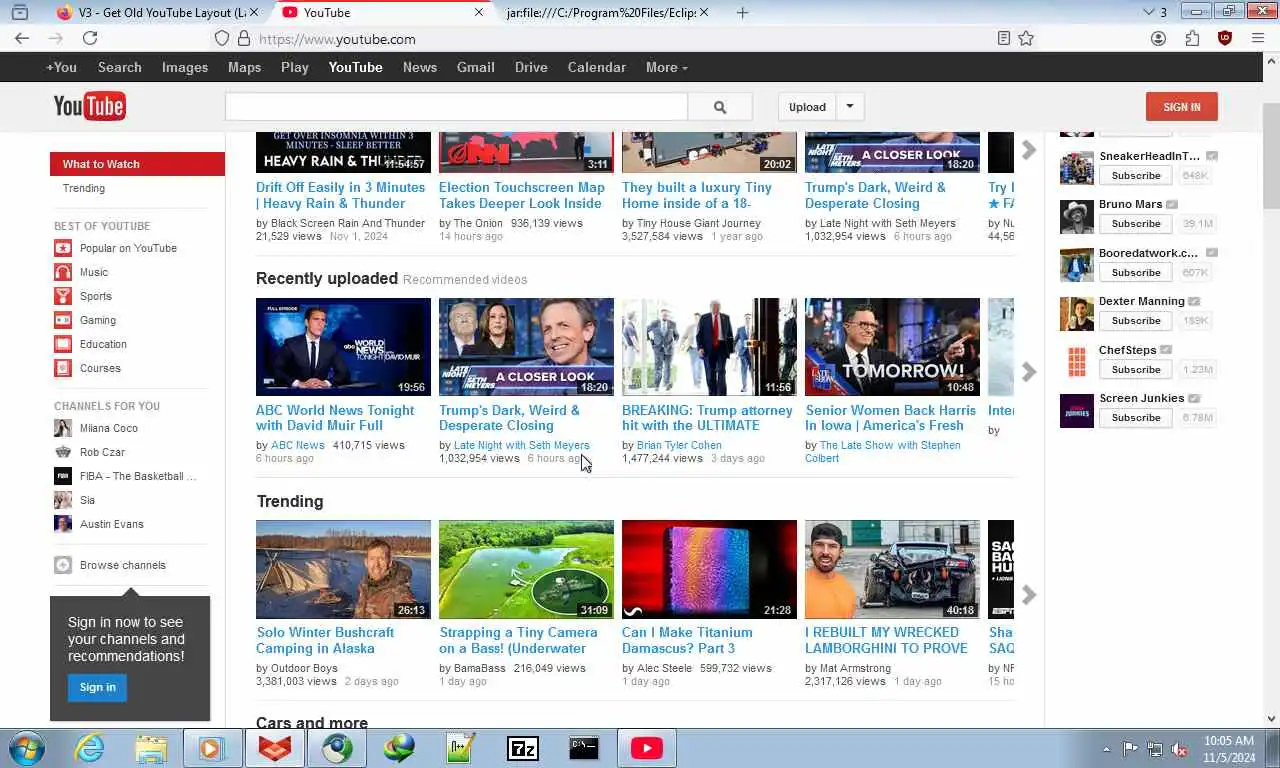Toggle Reader view icon in the address bar

tap(1003, 38)
